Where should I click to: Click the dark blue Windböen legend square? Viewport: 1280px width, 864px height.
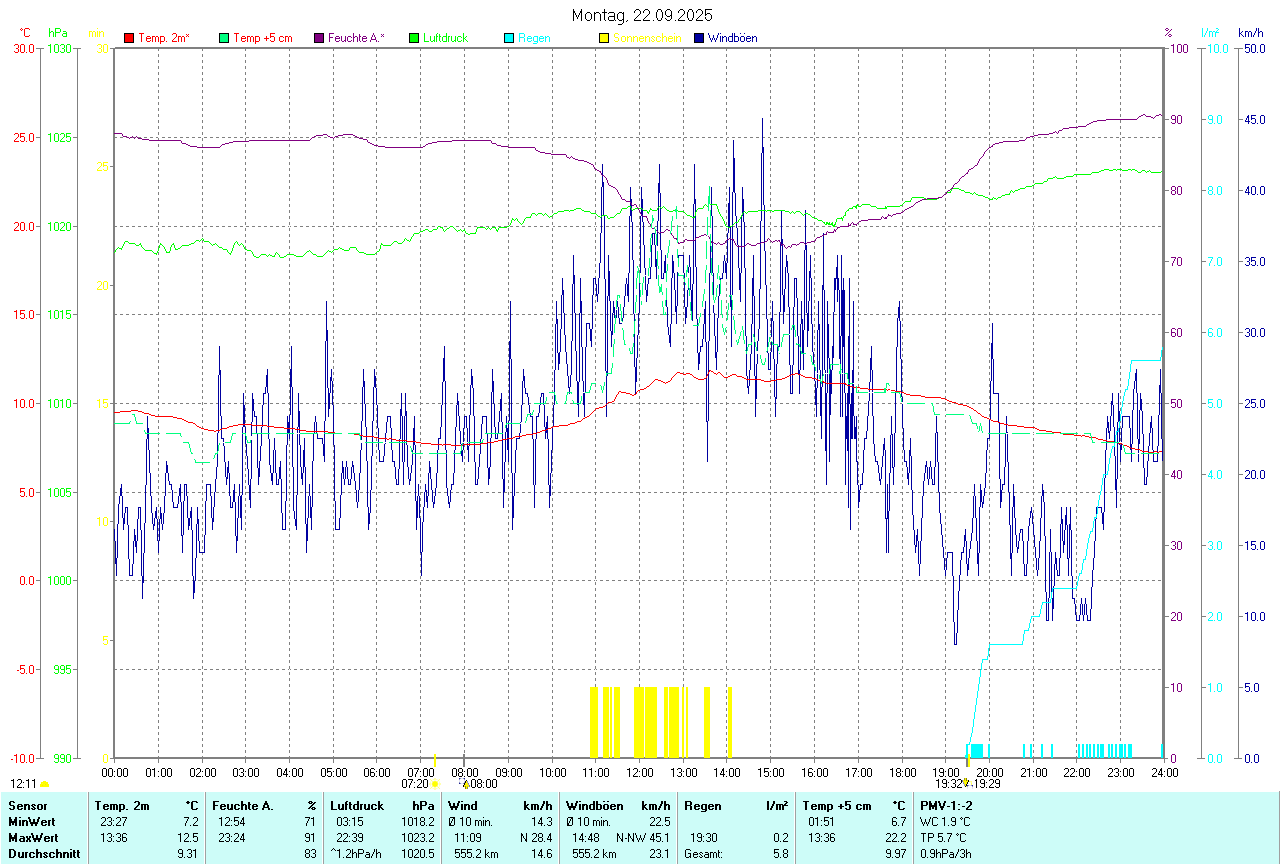[x=699, y=38]
